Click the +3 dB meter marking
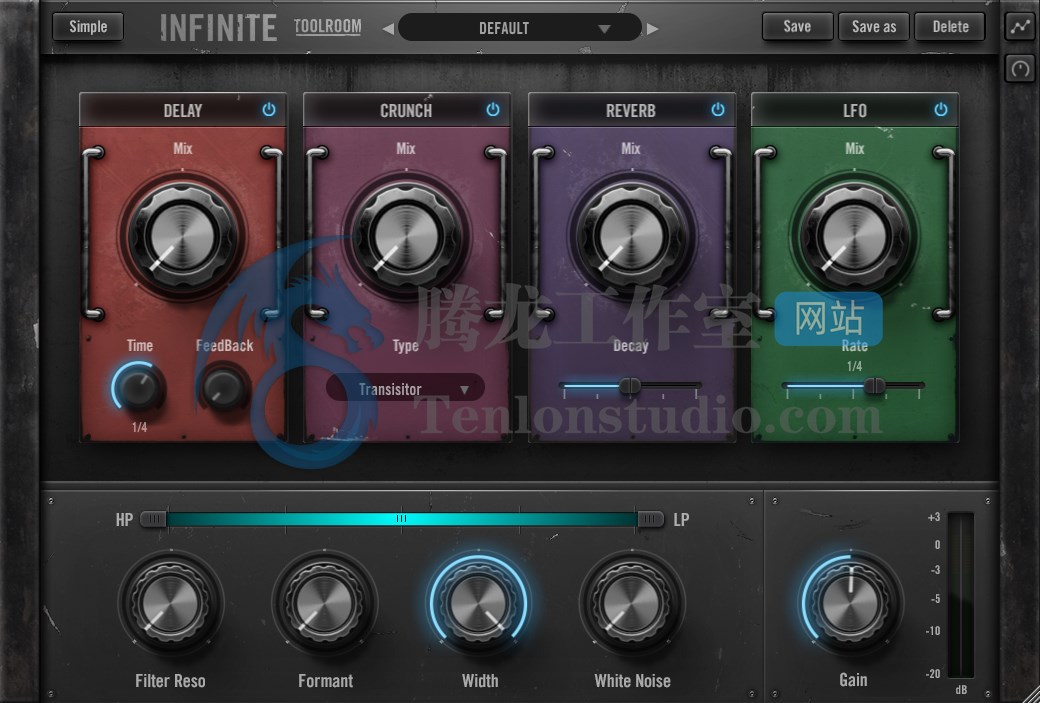Screen dimensions: 1040x703 pyautogui.click(x=933, y=517)
